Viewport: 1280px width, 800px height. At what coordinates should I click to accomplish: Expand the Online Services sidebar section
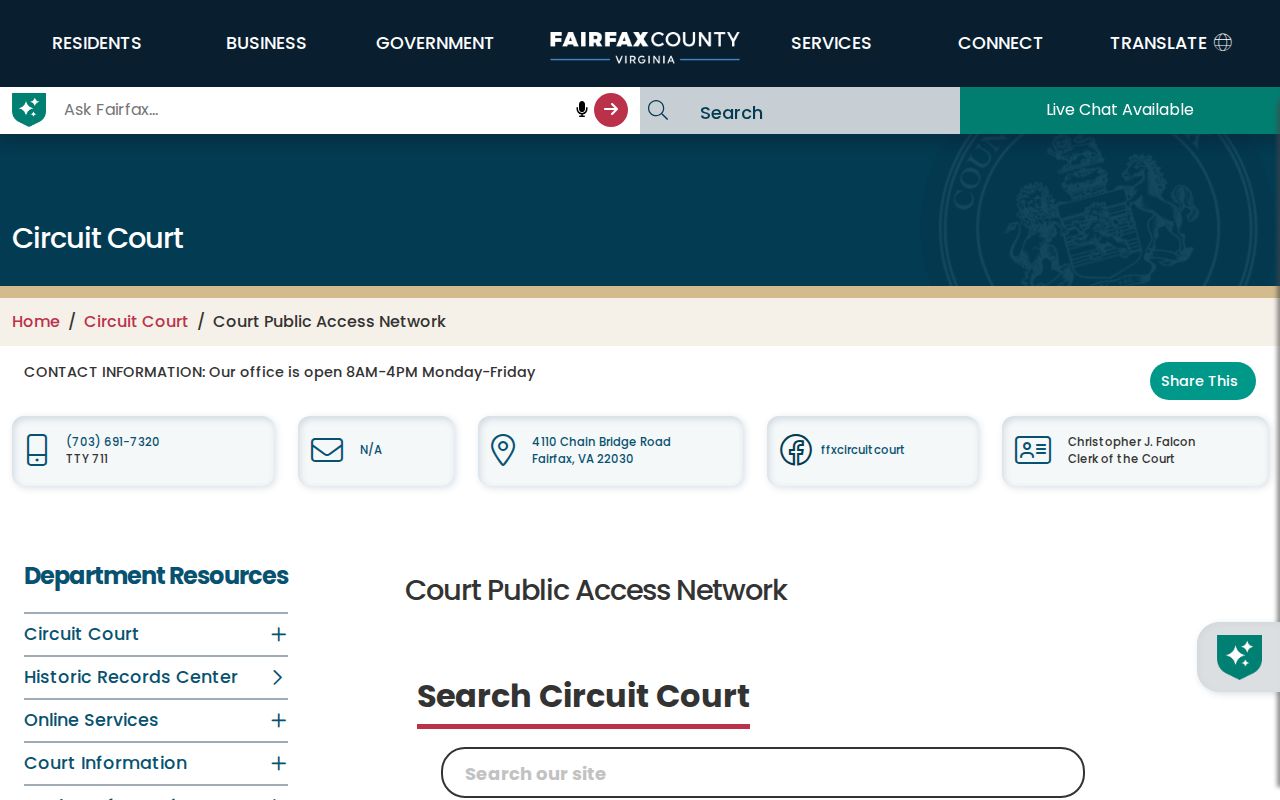[279, 720]
